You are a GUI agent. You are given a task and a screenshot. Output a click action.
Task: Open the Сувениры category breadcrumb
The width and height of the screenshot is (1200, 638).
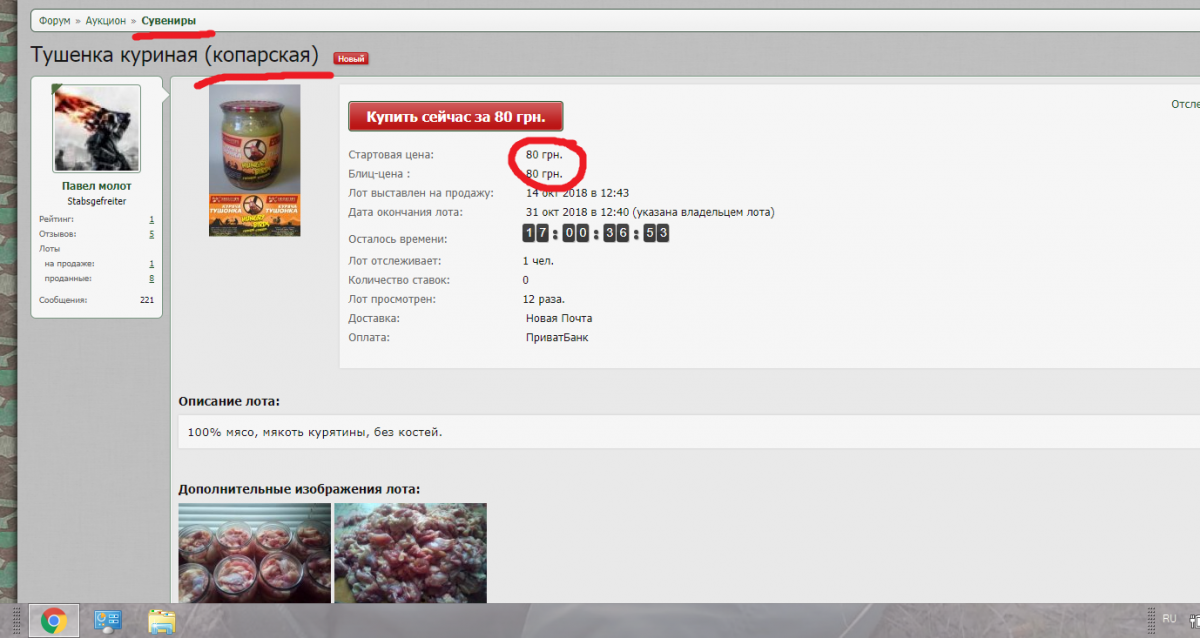[169, 21]
